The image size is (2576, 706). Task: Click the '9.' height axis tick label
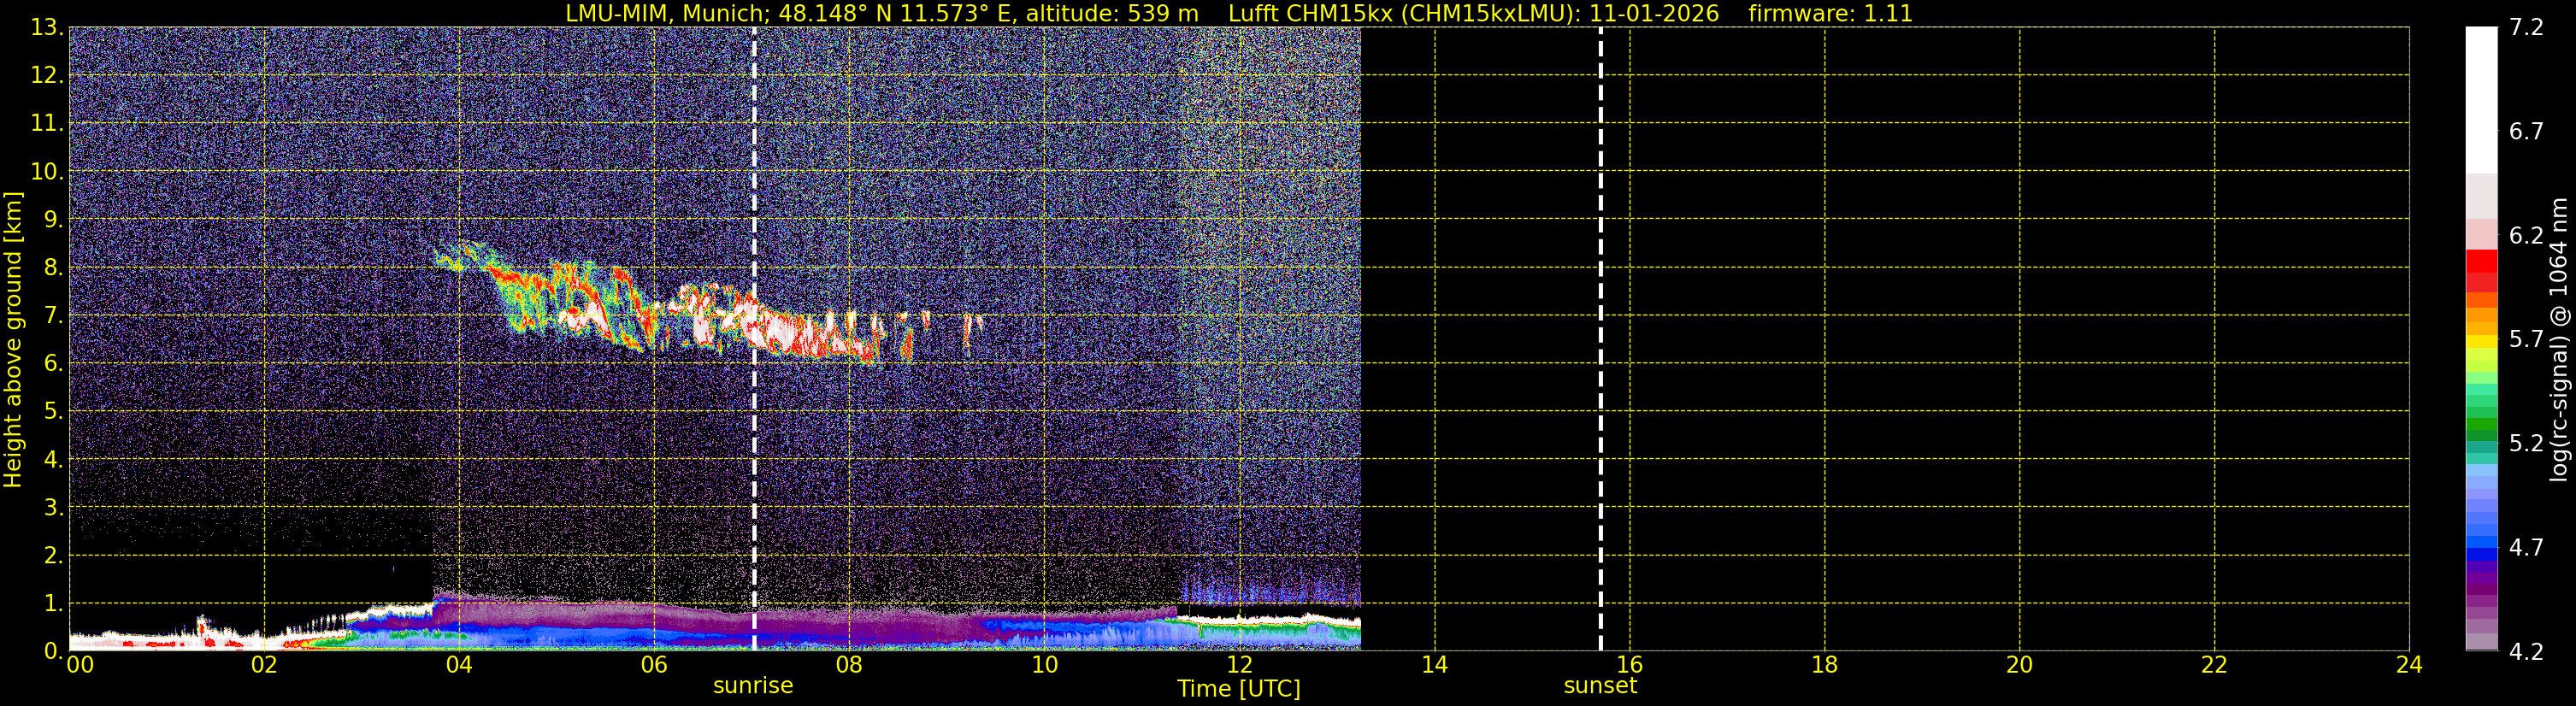coord(53,219)
